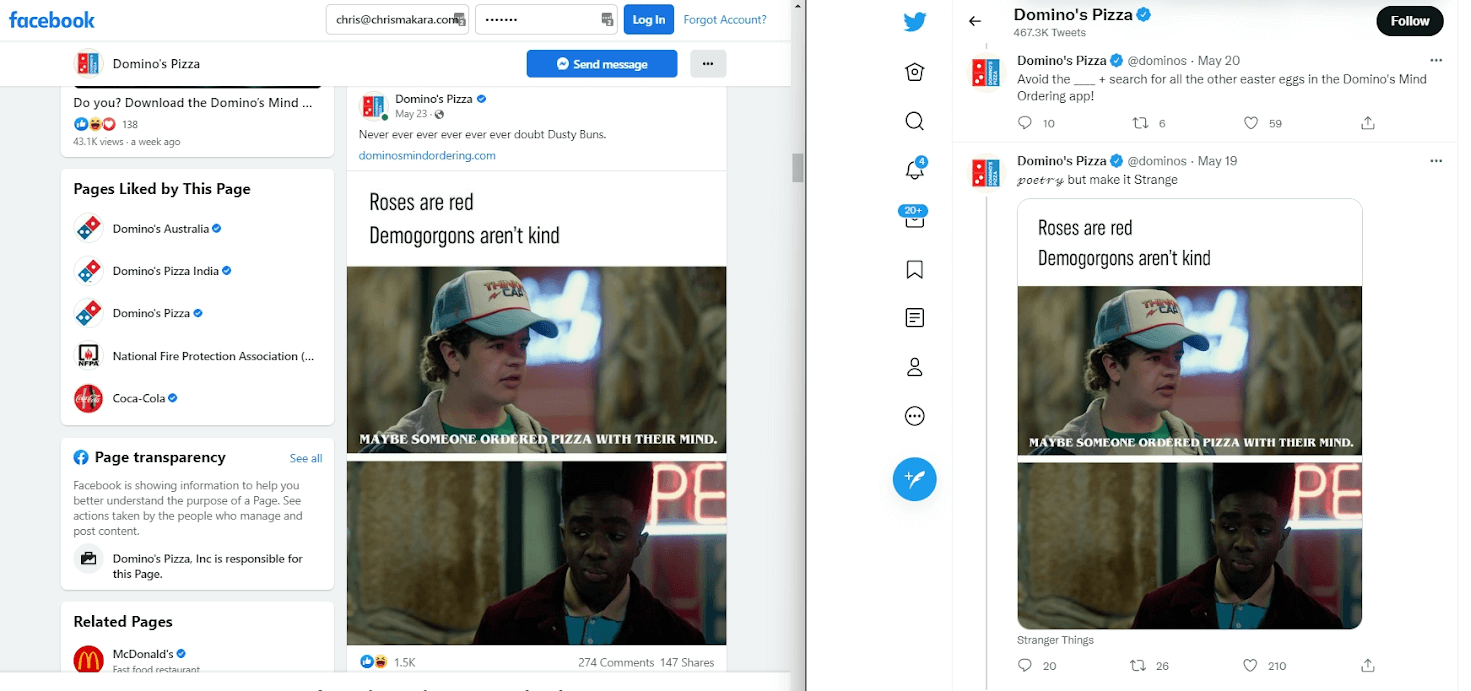Reply to the May 19 tweet
The width and height of the screenshot is (1471, 691).
1024,665
